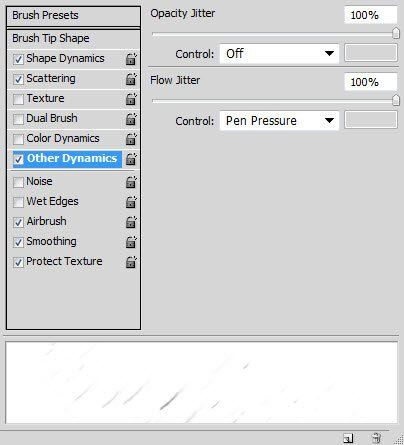Screen dimensions: 404x445
Task: Open the Brush Presets section
Action: click(73, 15)
